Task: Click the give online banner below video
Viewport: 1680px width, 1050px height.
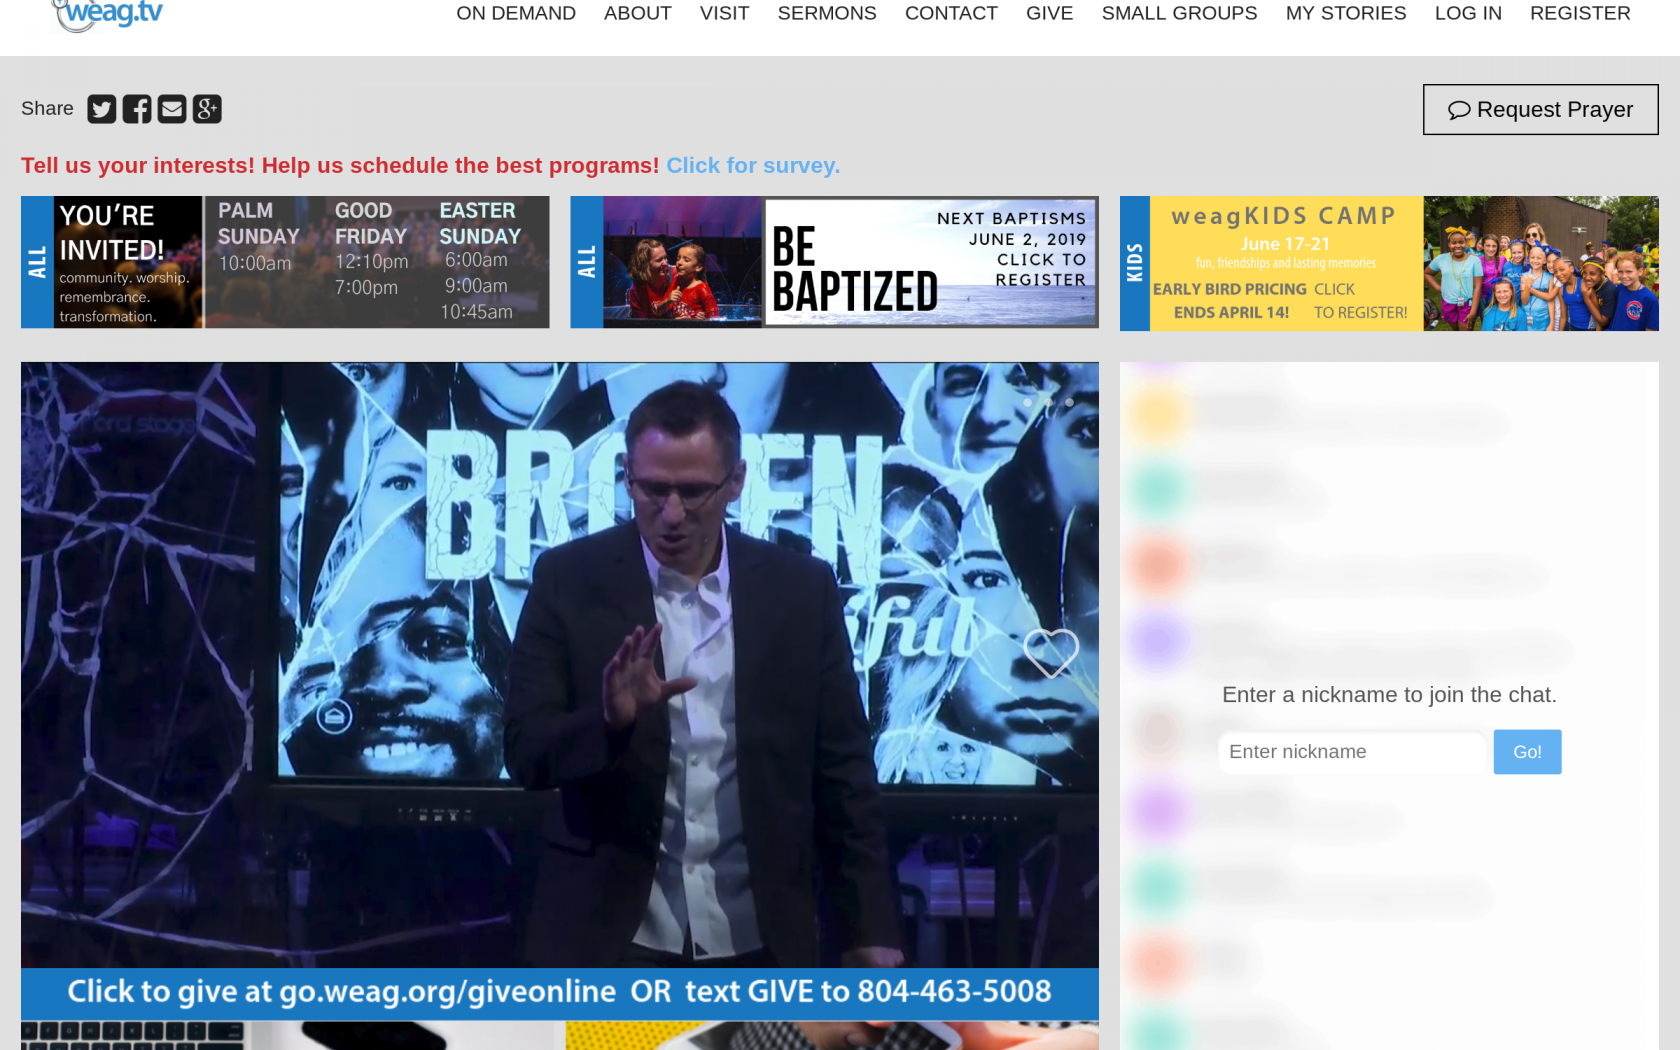Action: (x=559, y=992)
